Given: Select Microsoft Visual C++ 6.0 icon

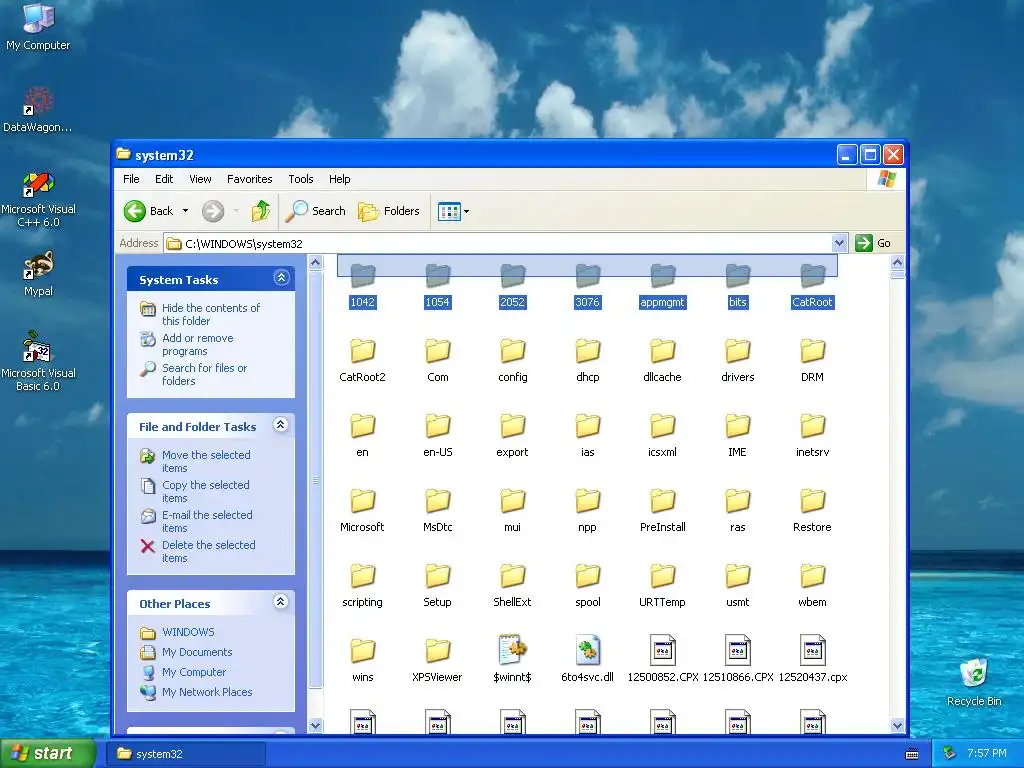Looking at the screenshot, I should point(38,199).
